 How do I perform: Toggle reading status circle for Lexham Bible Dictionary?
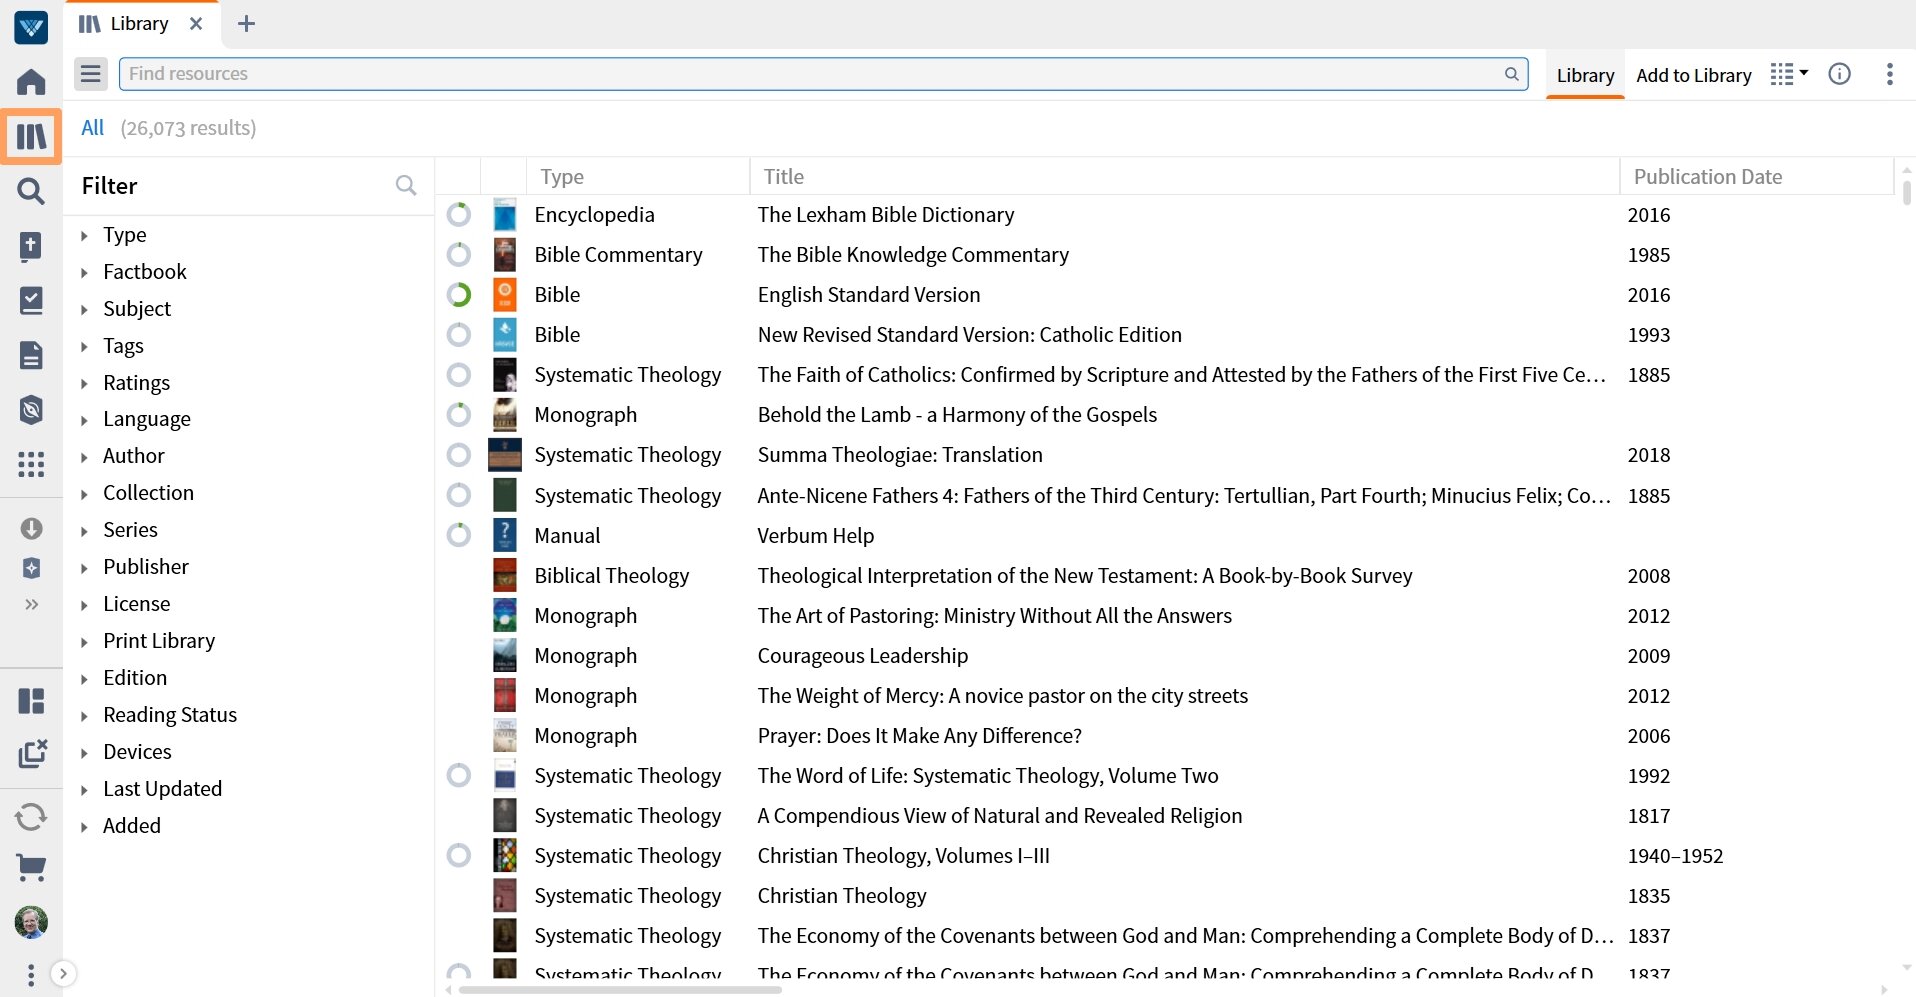[459, 215]
